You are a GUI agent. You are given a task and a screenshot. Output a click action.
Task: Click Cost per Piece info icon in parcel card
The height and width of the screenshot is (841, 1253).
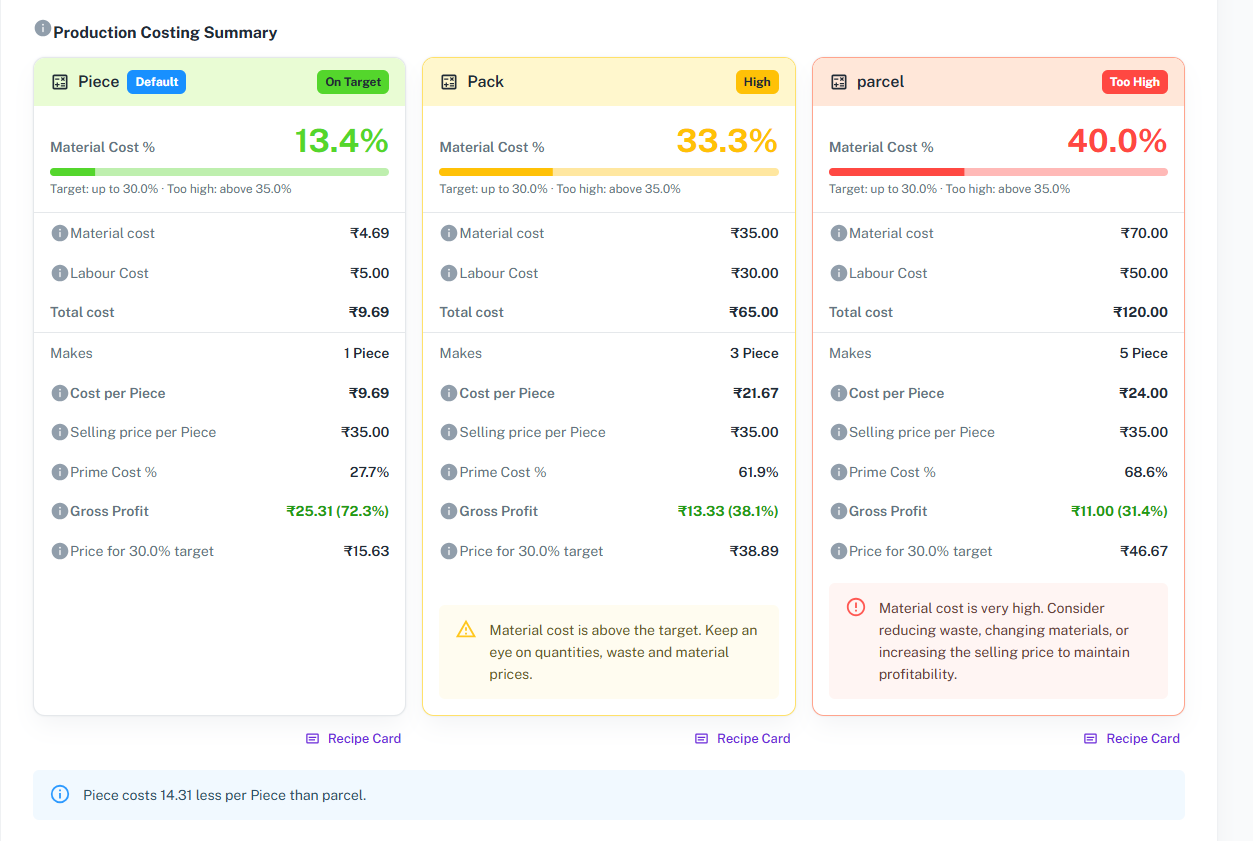(838, 393)
